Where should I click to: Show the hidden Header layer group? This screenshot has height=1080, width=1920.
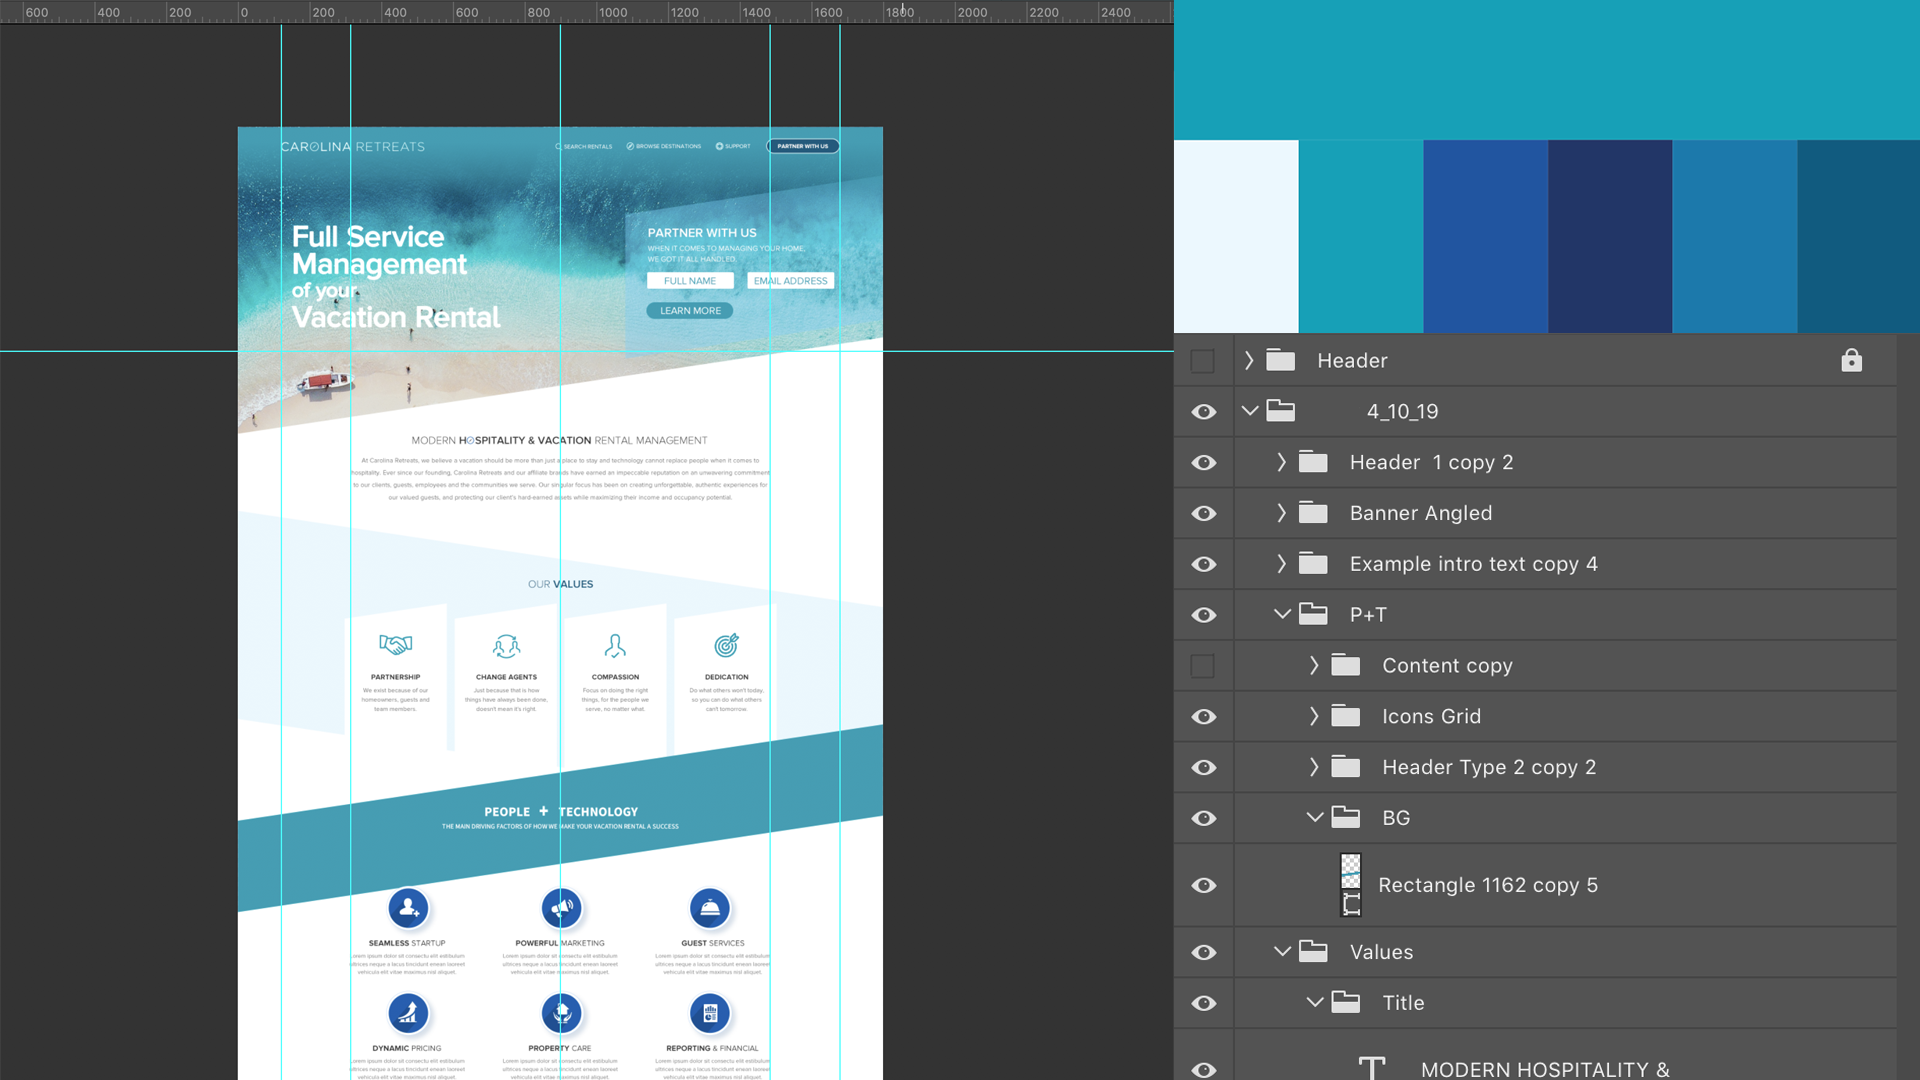coord(1203,361)
